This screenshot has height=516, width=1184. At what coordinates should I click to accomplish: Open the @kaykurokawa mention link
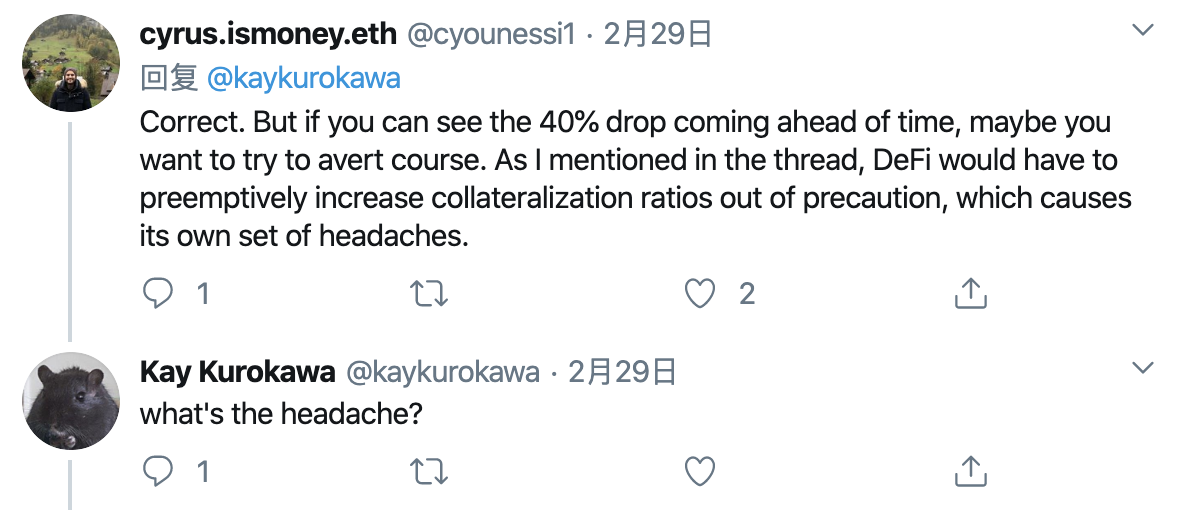(x=303, y=79)
